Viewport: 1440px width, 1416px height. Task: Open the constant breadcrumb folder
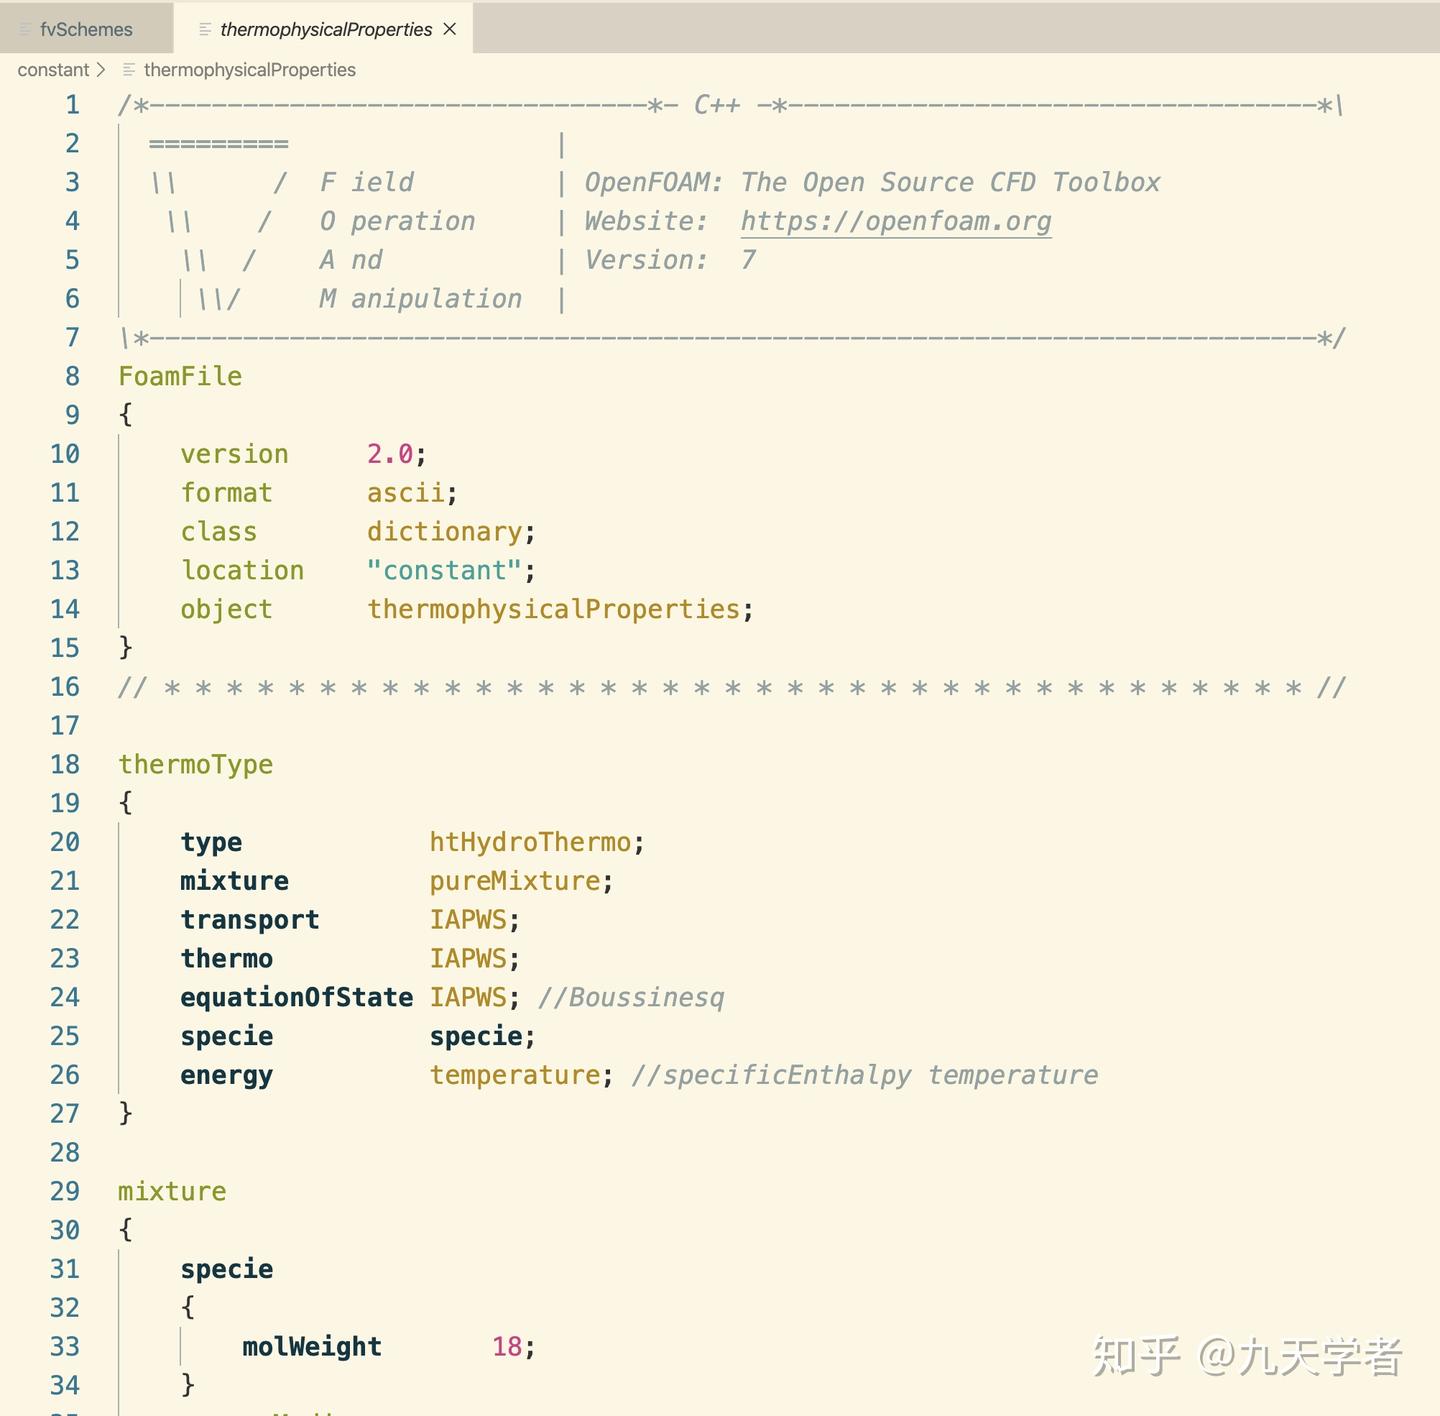[x=53, y=70]
